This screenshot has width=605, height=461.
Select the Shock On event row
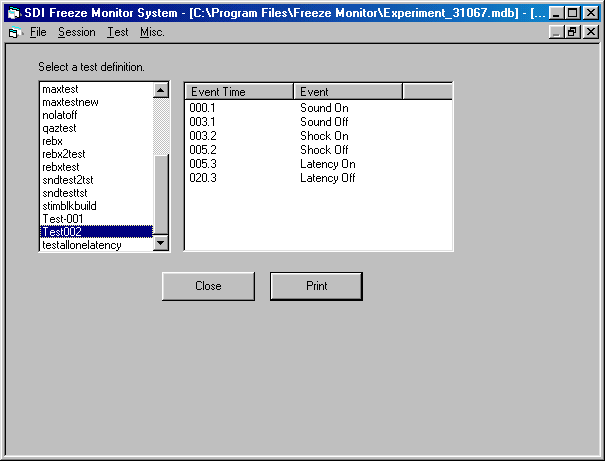324,136
